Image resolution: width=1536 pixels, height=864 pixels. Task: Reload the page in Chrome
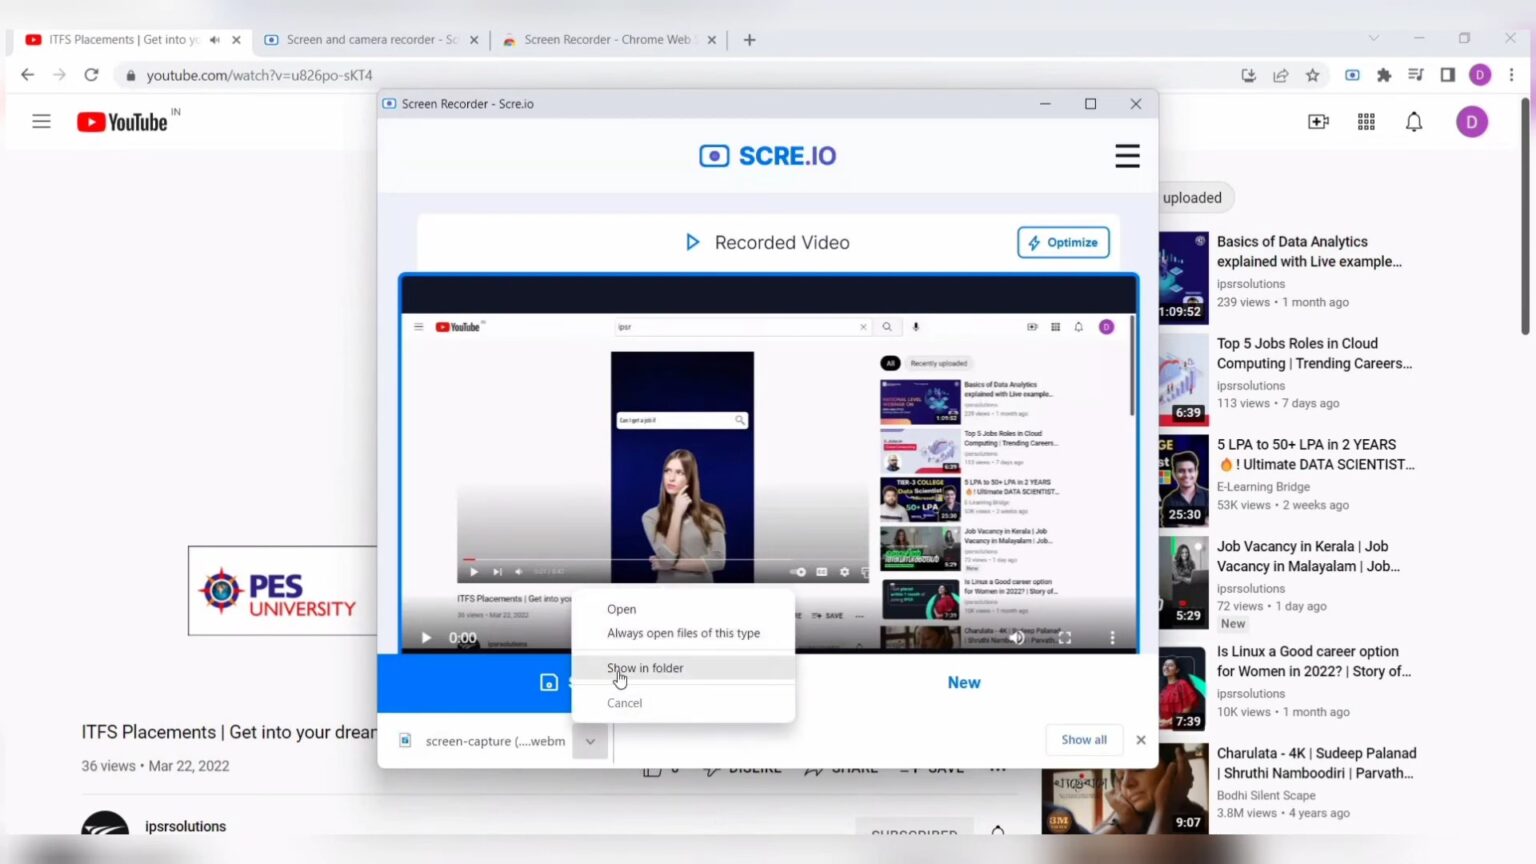coord(91,75)
